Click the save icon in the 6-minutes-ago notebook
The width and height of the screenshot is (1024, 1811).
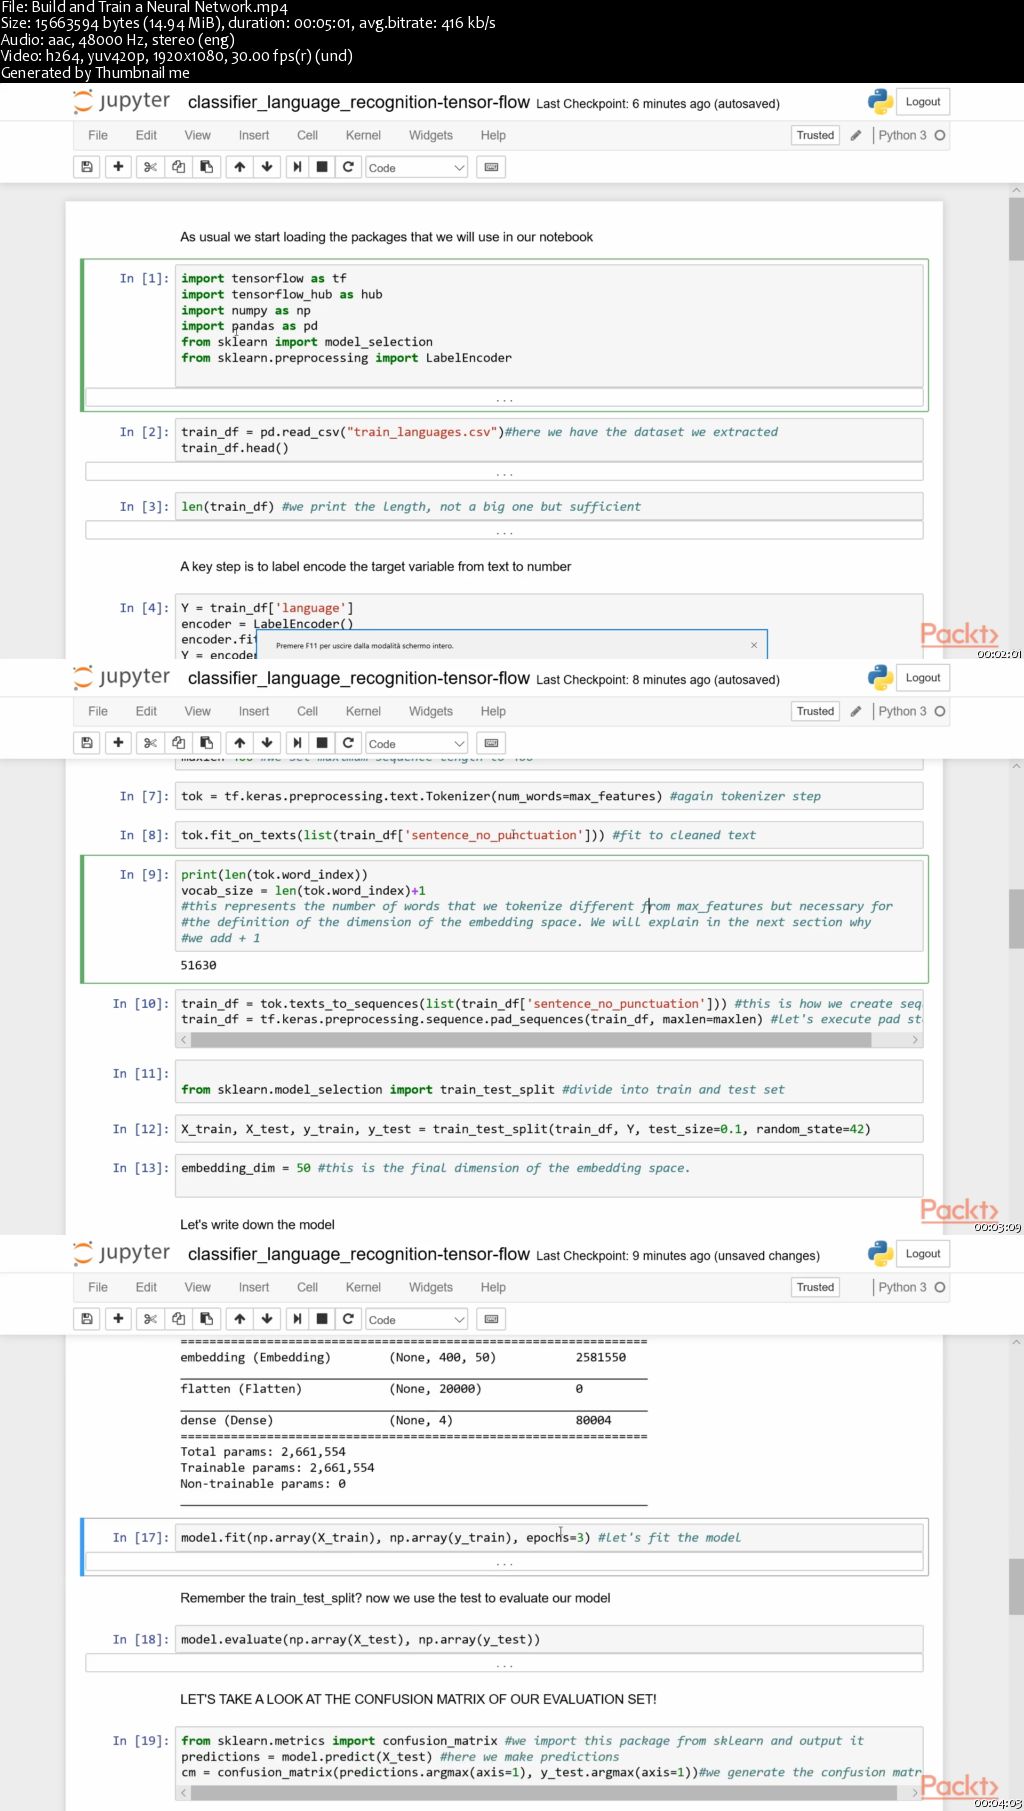pos(87,167)
